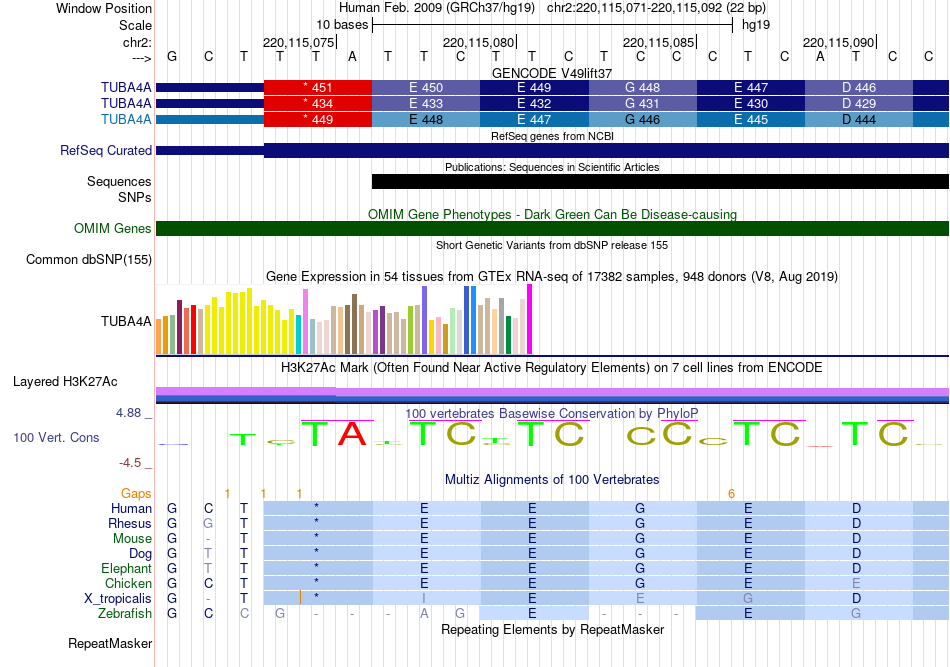Click the Common dbSNP(155) track label
Viewport: 950px width, 667px height.
coord(89,259)
